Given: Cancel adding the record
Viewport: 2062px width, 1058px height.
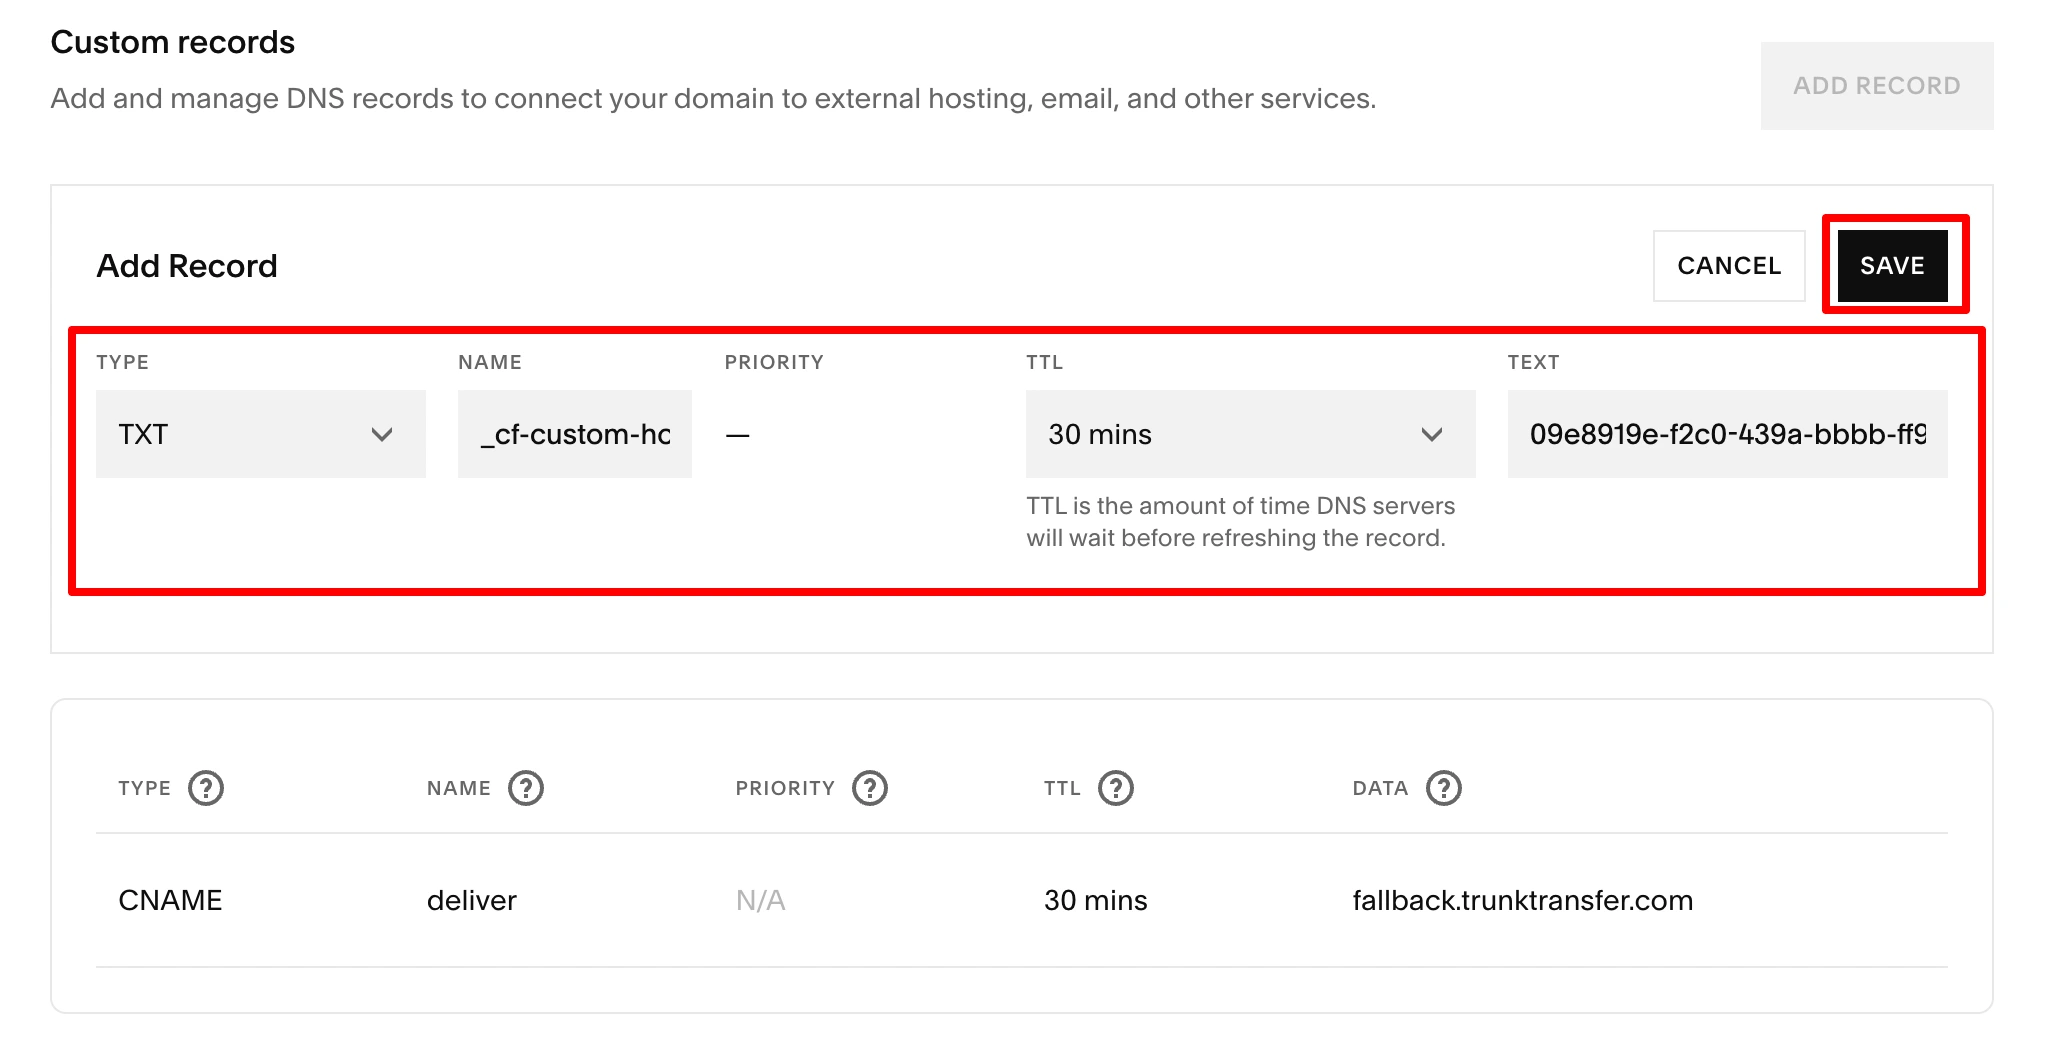Looking at the screenshot, I should 1729,266.
